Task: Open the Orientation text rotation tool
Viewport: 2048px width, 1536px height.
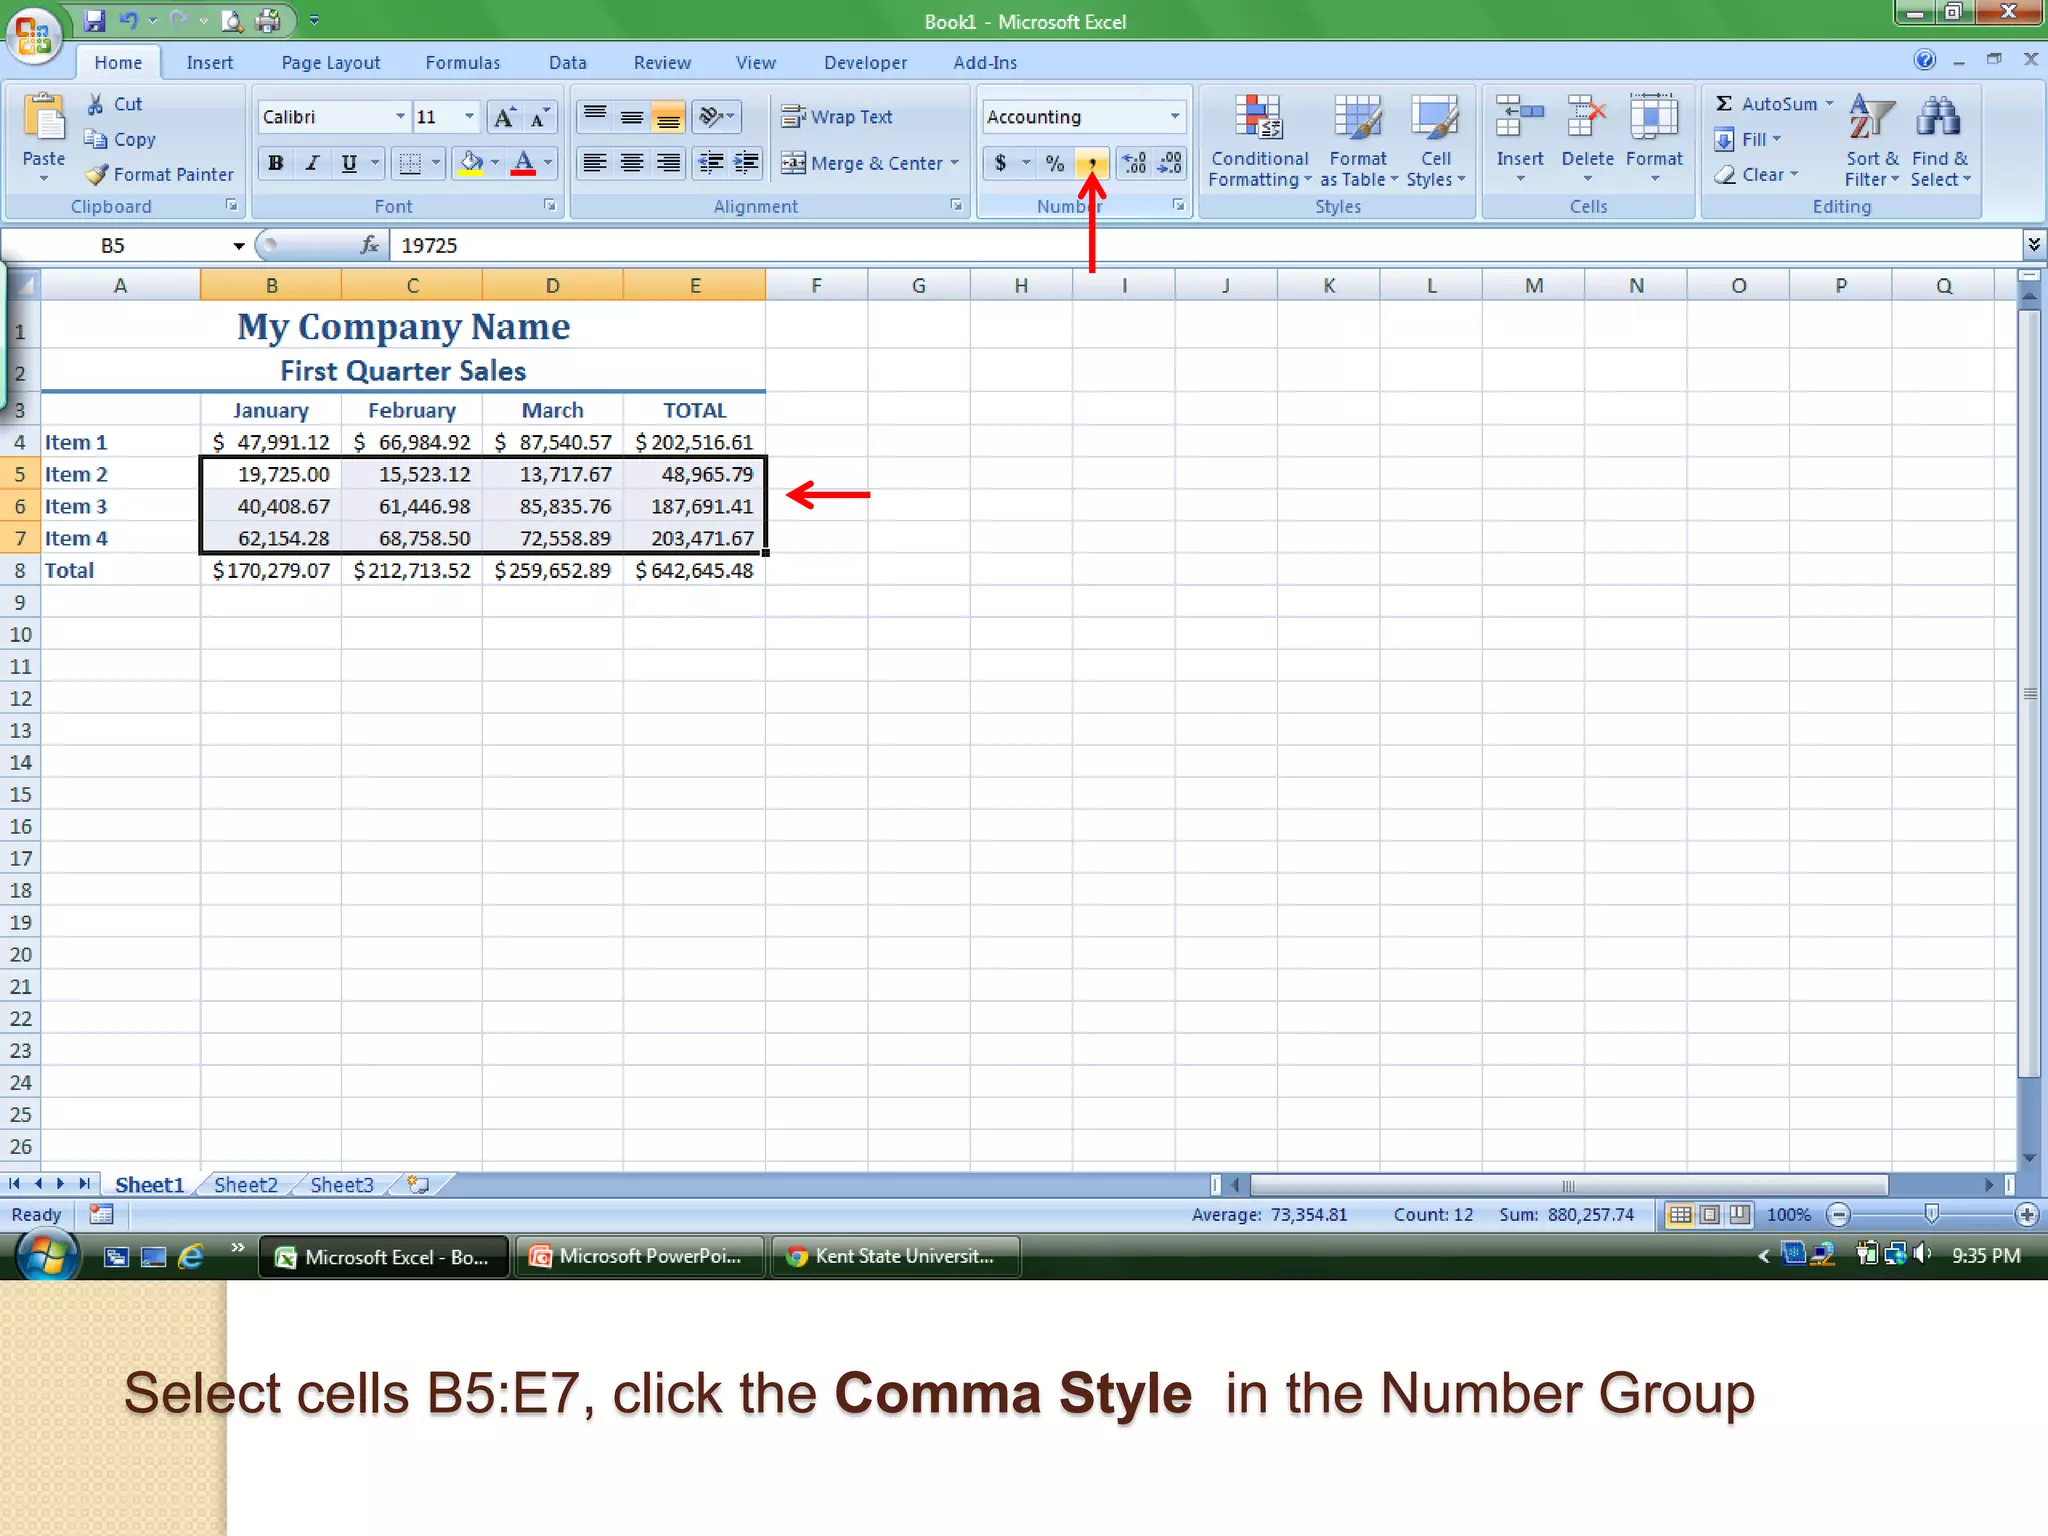Action: point(717,117)
